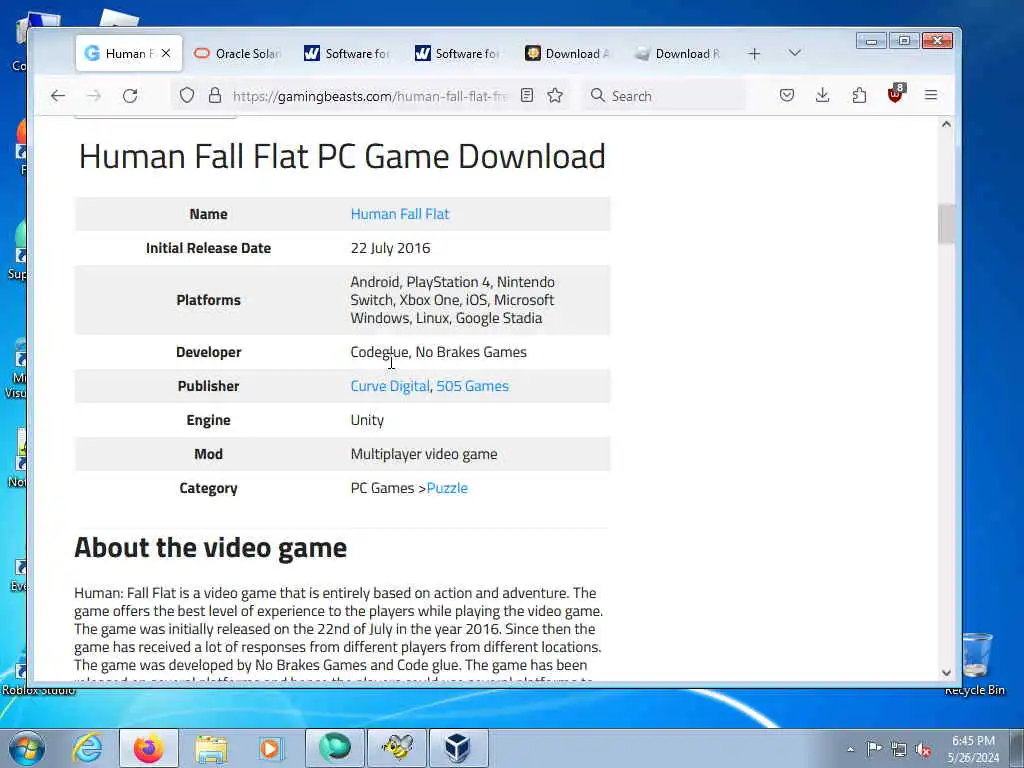List all tabs dropdown arrow
The height and width of the screenshot is (768, 1024).
point(795,53)
